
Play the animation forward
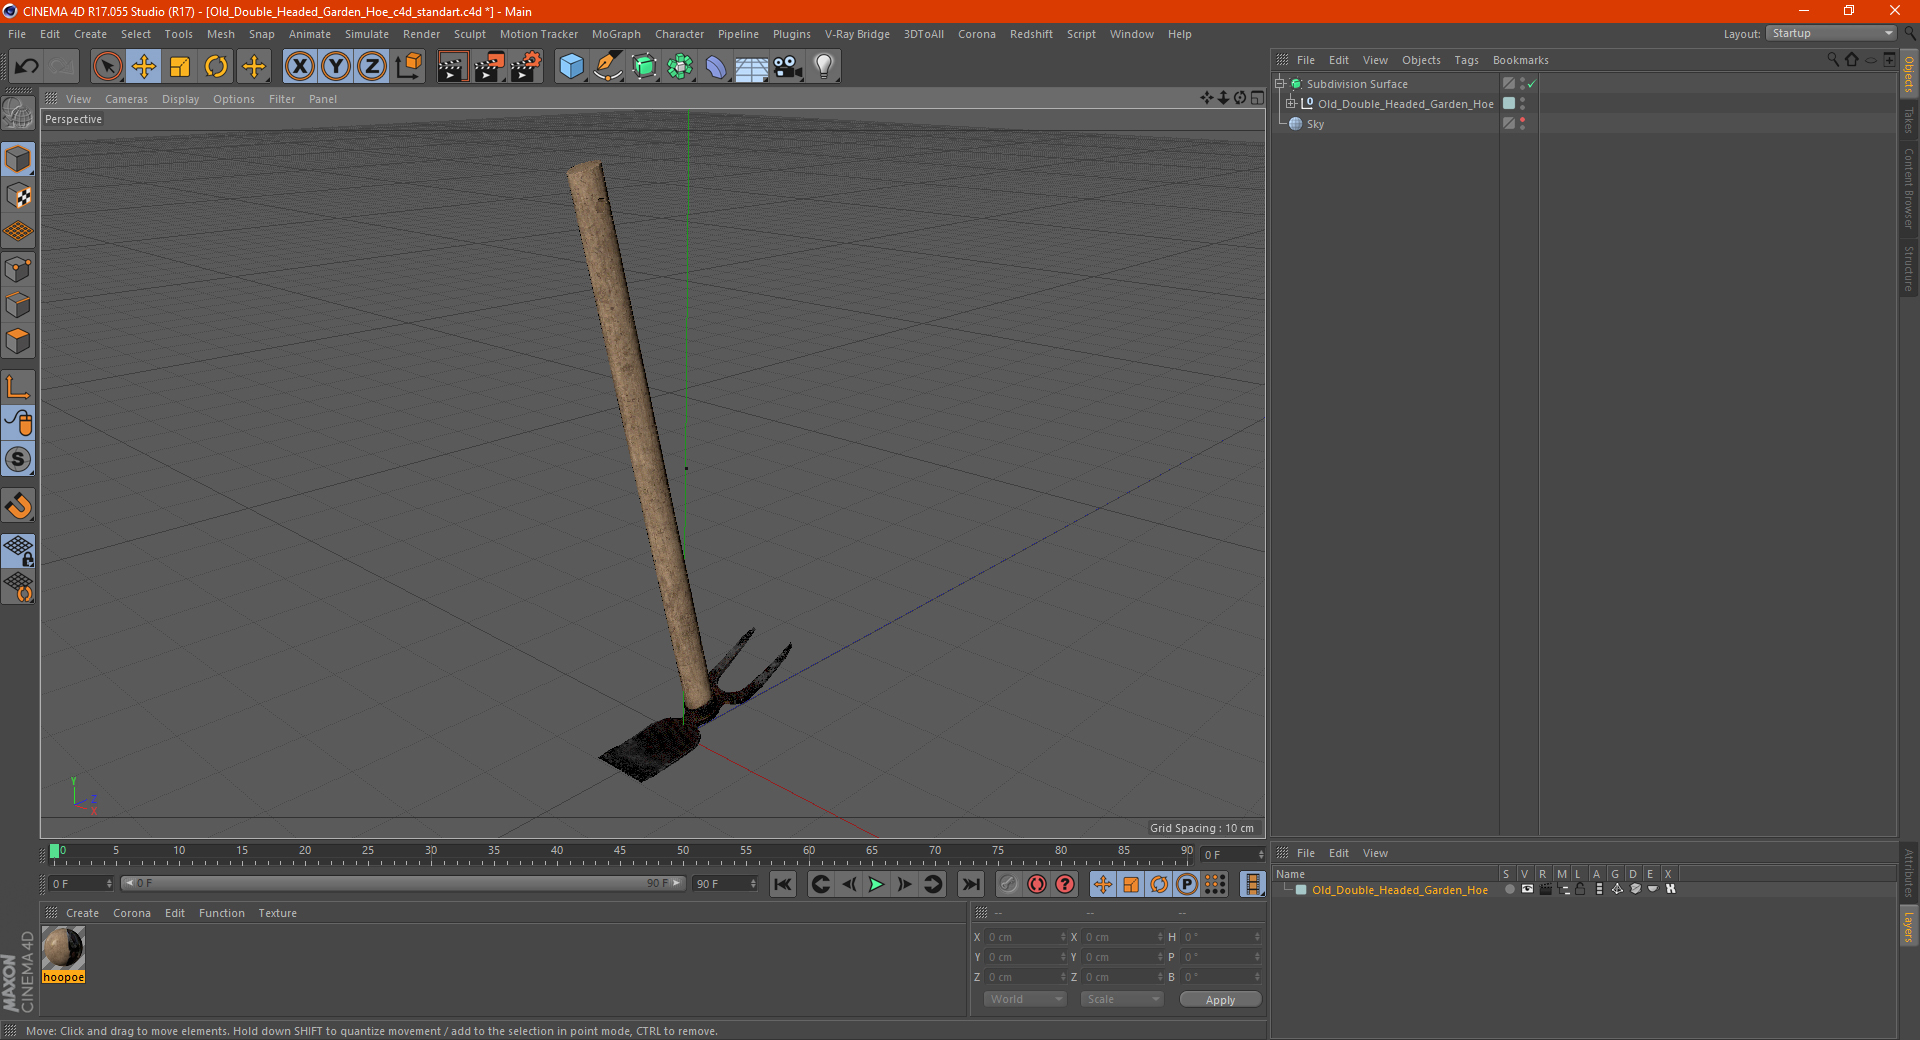point(876,884)
